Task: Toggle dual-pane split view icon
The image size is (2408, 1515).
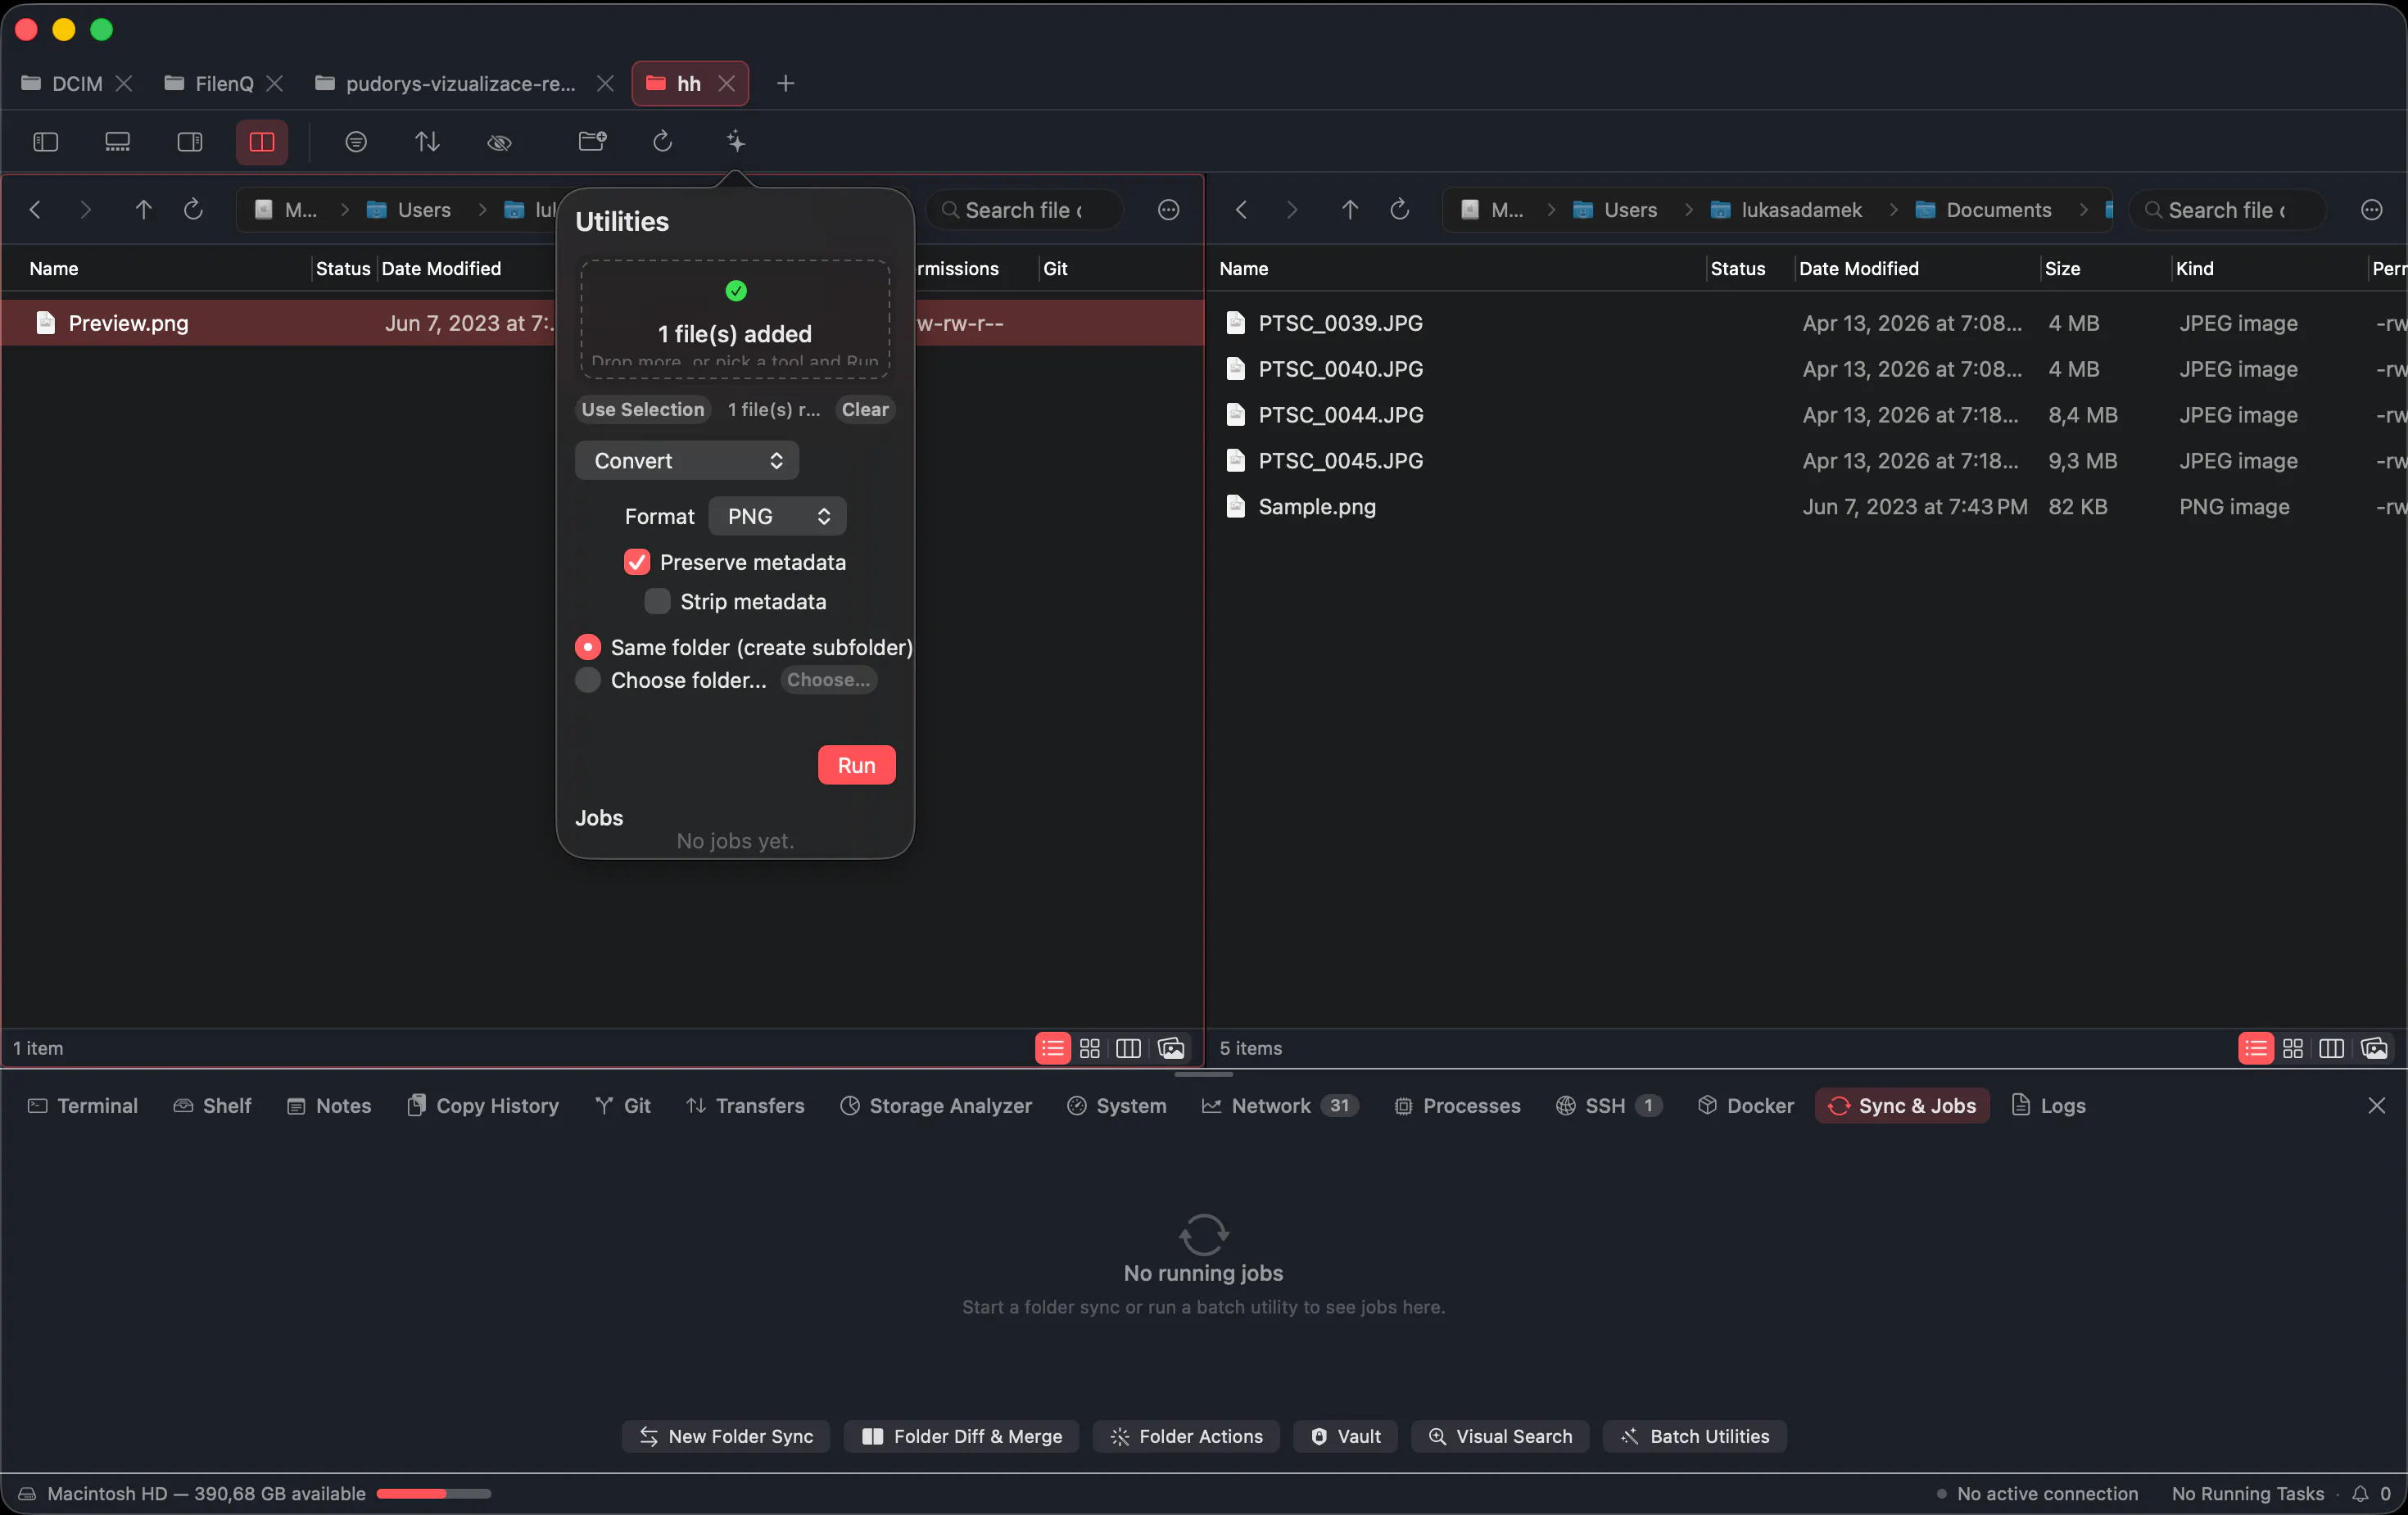Action: tap(262, 142)
